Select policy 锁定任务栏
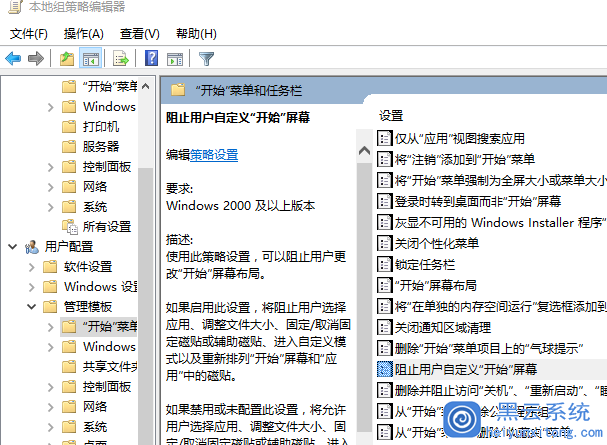The width and height of the screenshot is (607, 445). (x=425, y=265)
